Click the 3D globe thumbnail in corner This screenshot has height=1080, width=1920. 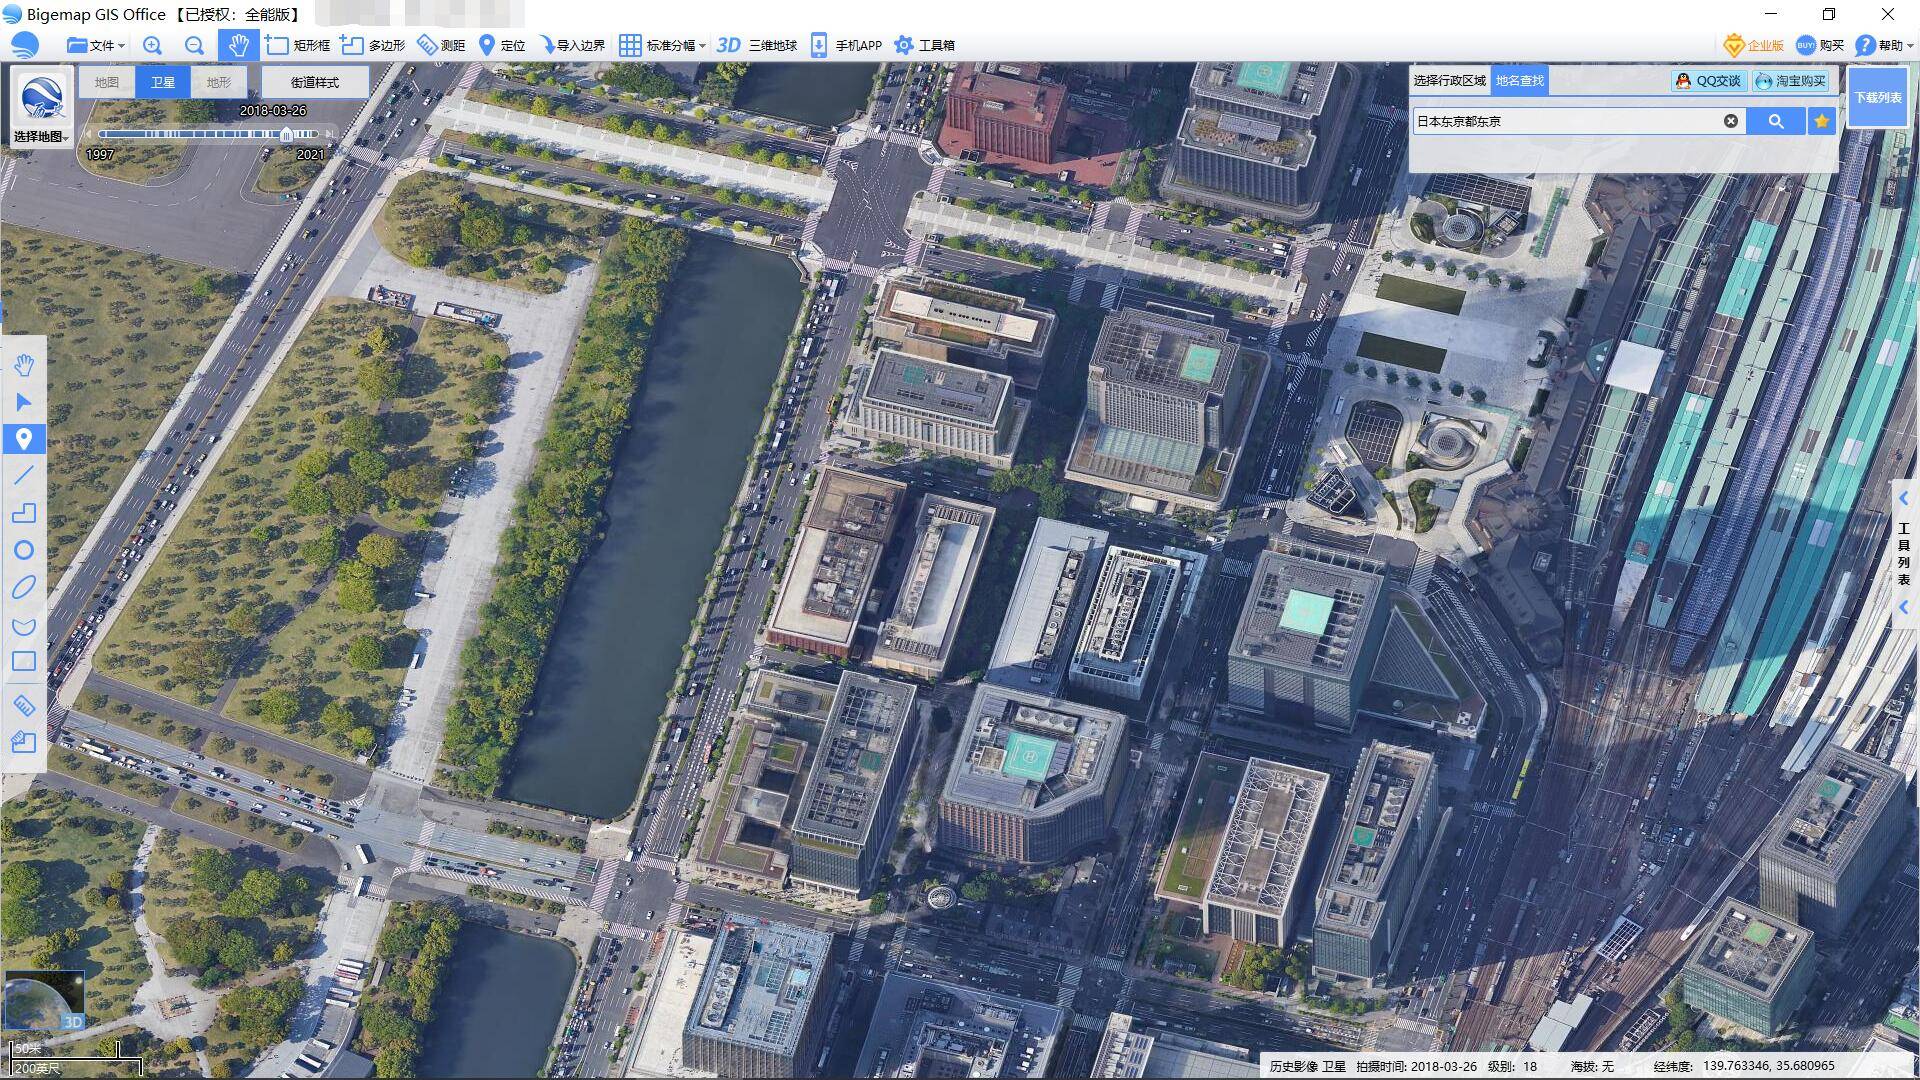44,1001
